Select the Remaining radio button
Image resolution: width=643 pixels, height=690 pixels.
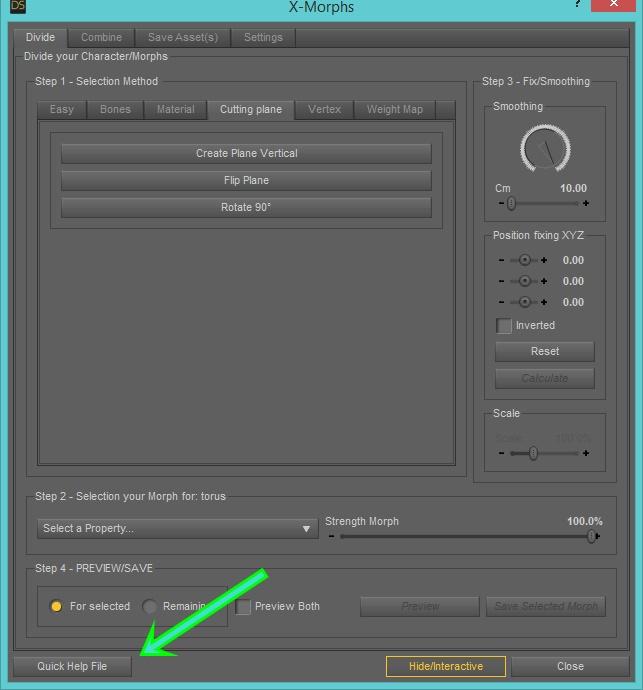point(150,606)
